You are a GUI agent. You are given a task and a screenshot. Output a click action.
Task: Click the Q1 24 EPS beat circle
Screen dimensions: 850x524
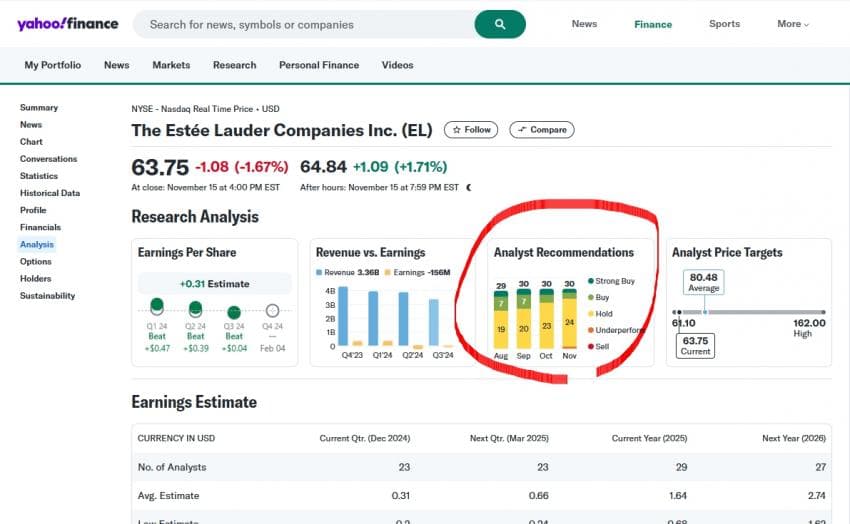[x=157, y=306]
